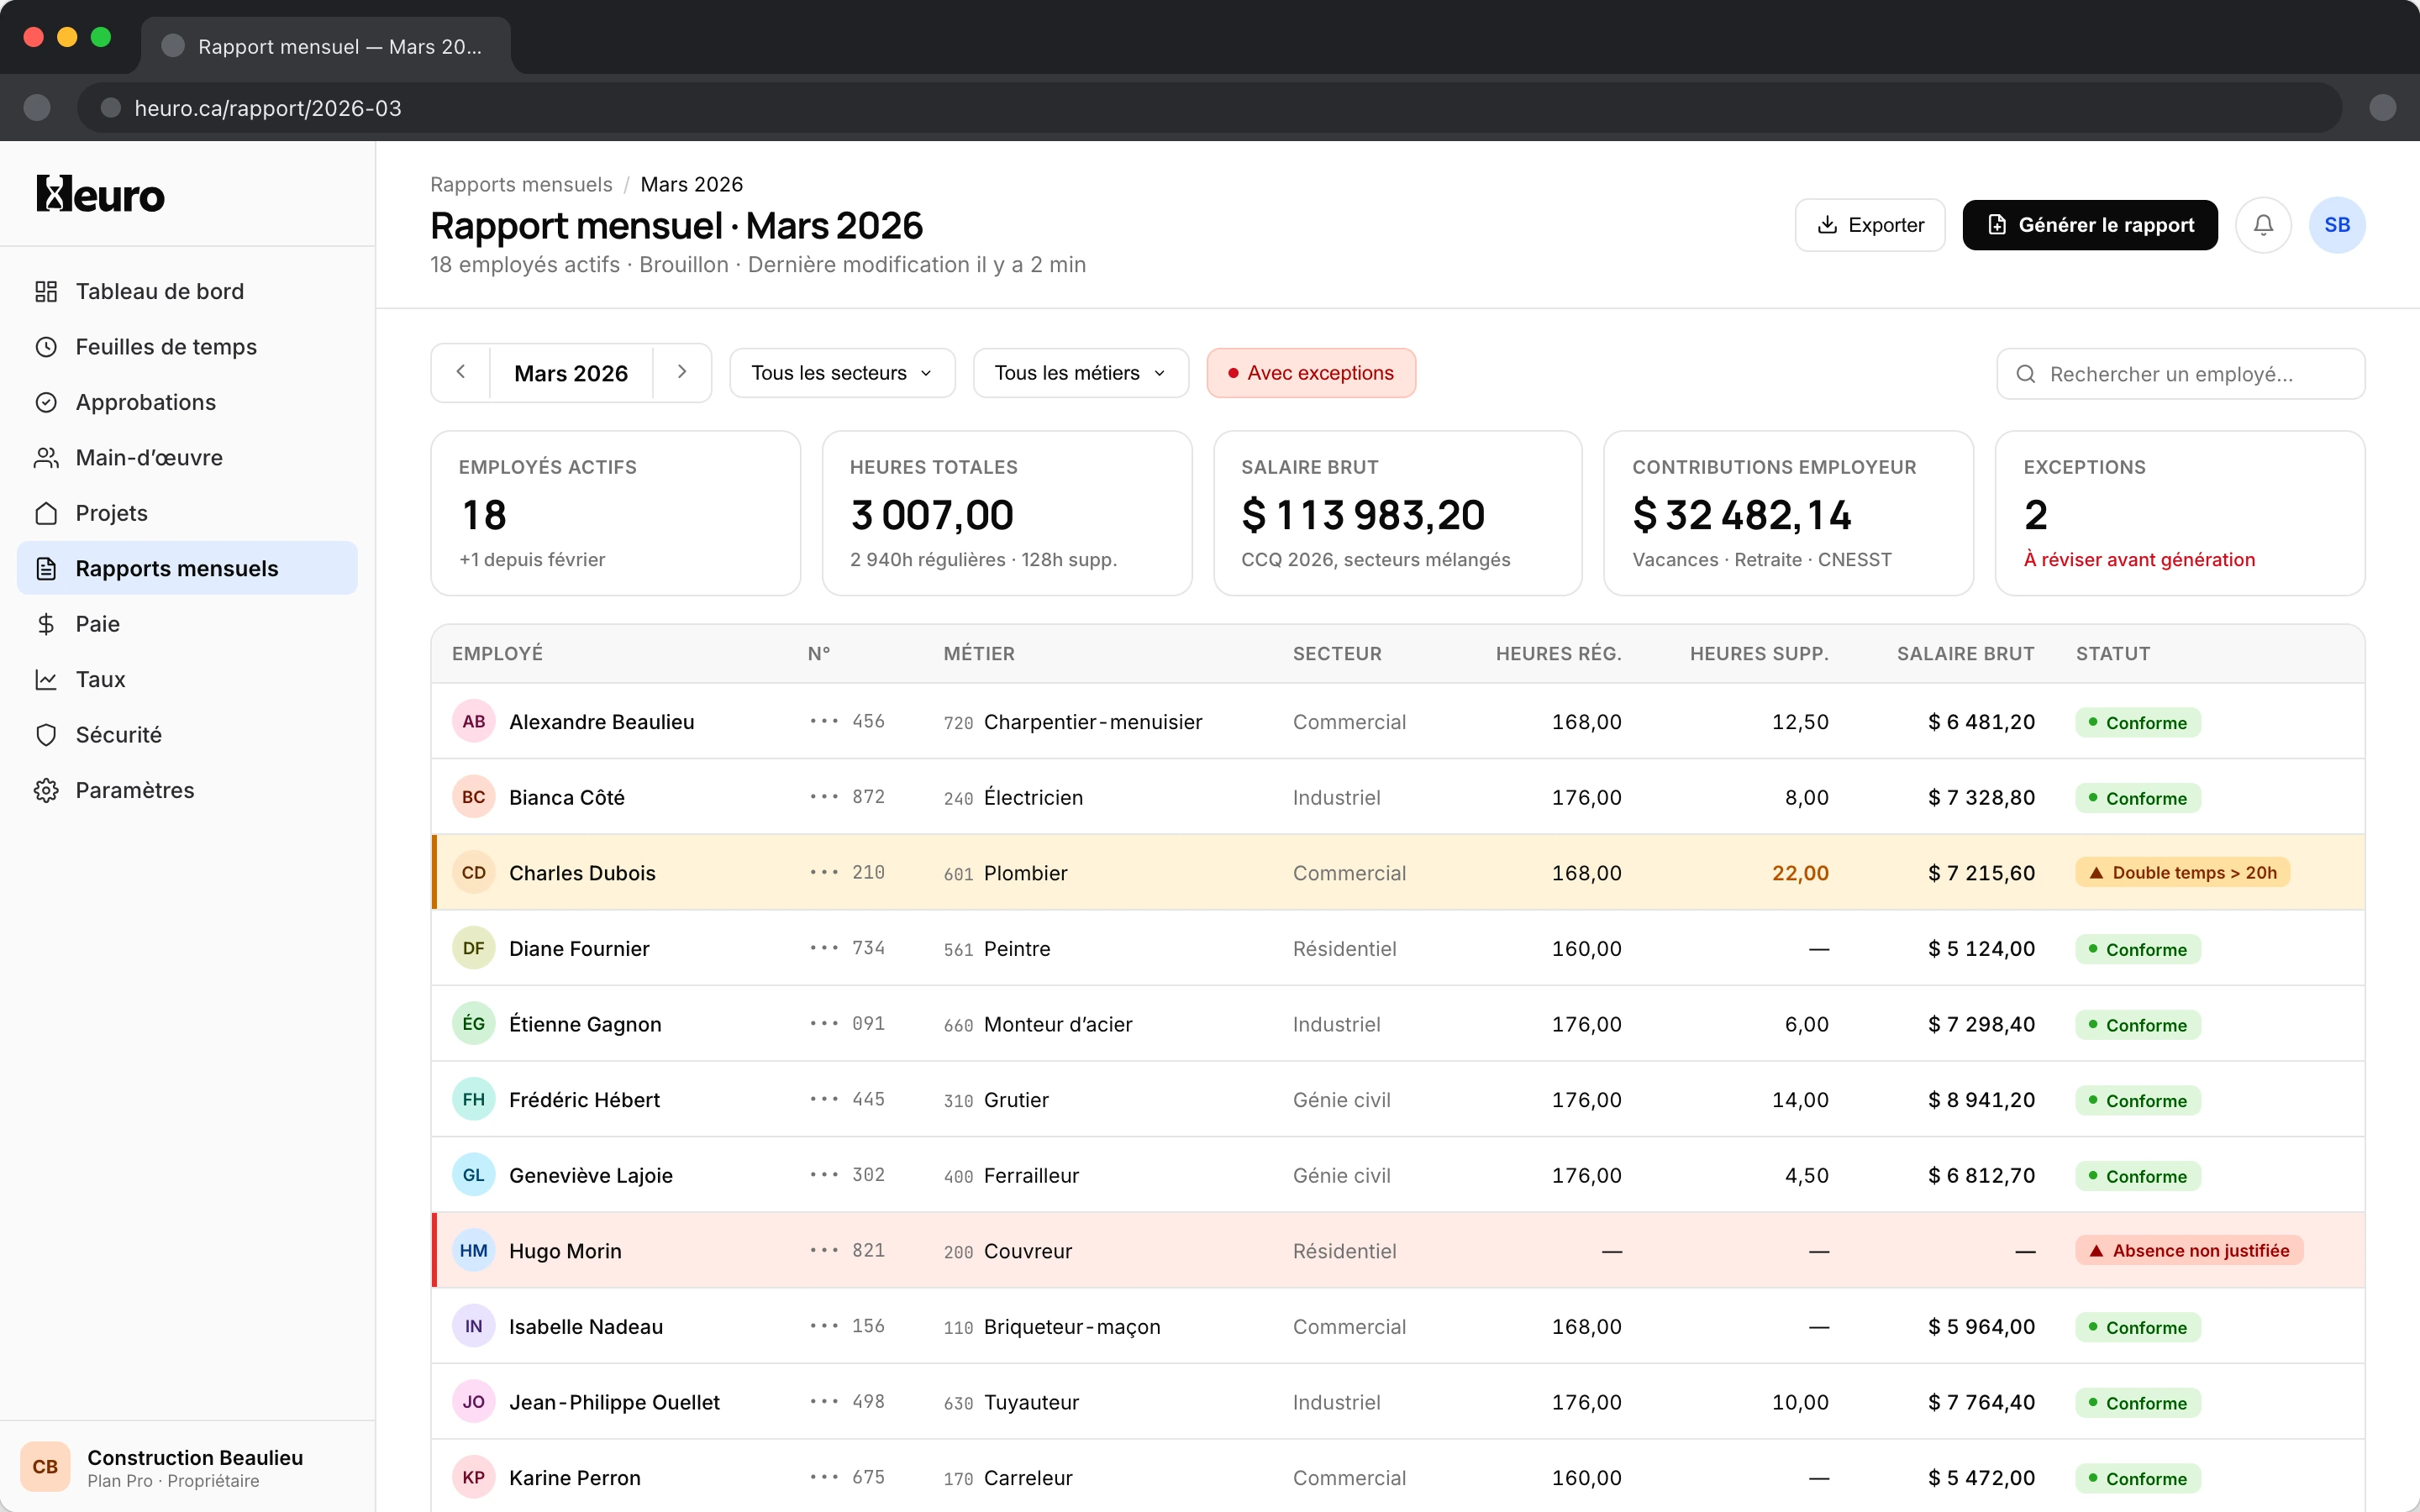Go to previous month arrow

[x=461, y=372]
